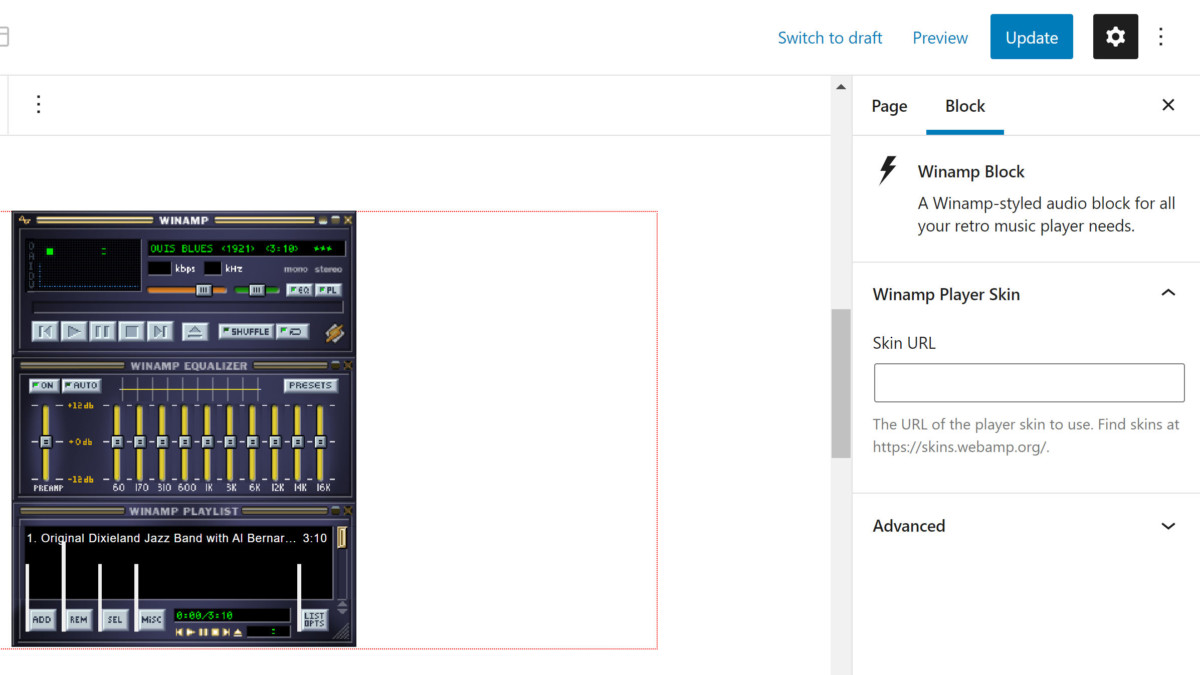Click into the Skin URL input field
This screenshot has height=675, width=1200.
pos(1028,383)
